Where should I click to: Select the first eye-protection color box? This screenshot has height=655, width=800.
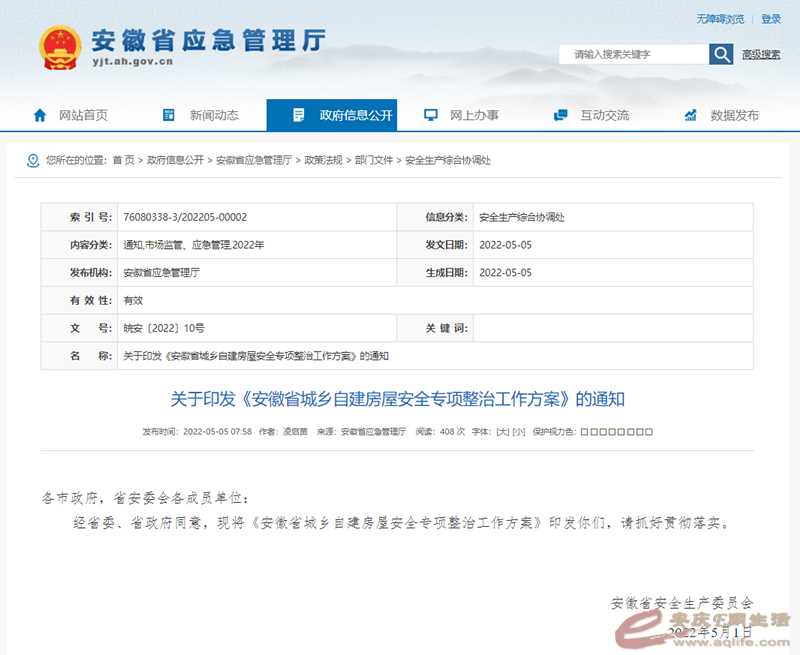tap(584, 432)
